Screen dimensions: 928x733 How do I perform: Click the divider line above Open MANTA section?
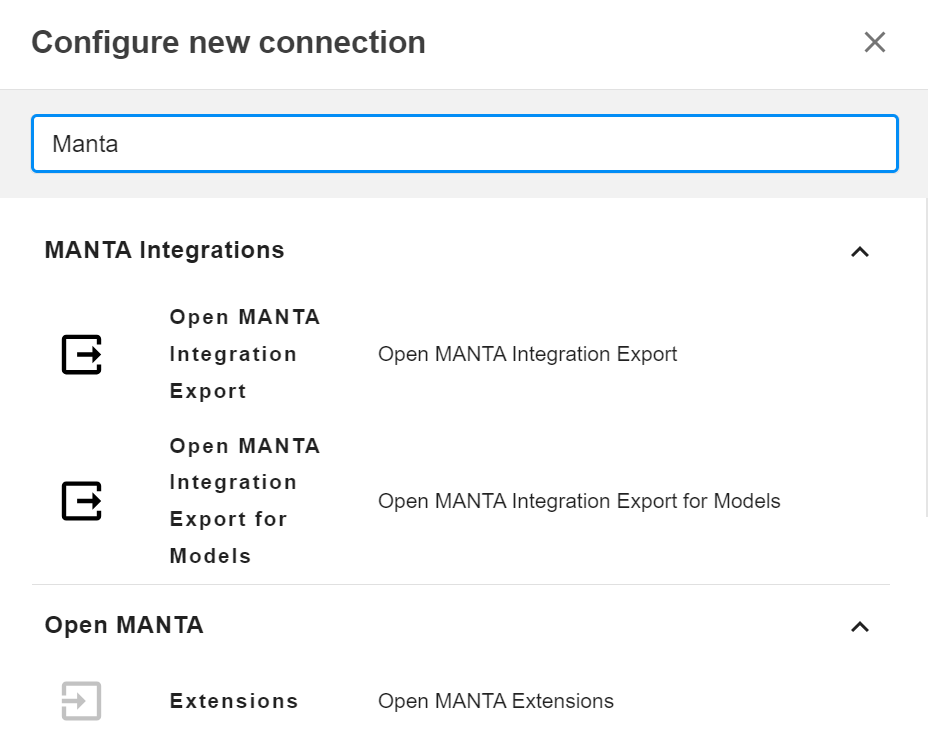[460, 584]
